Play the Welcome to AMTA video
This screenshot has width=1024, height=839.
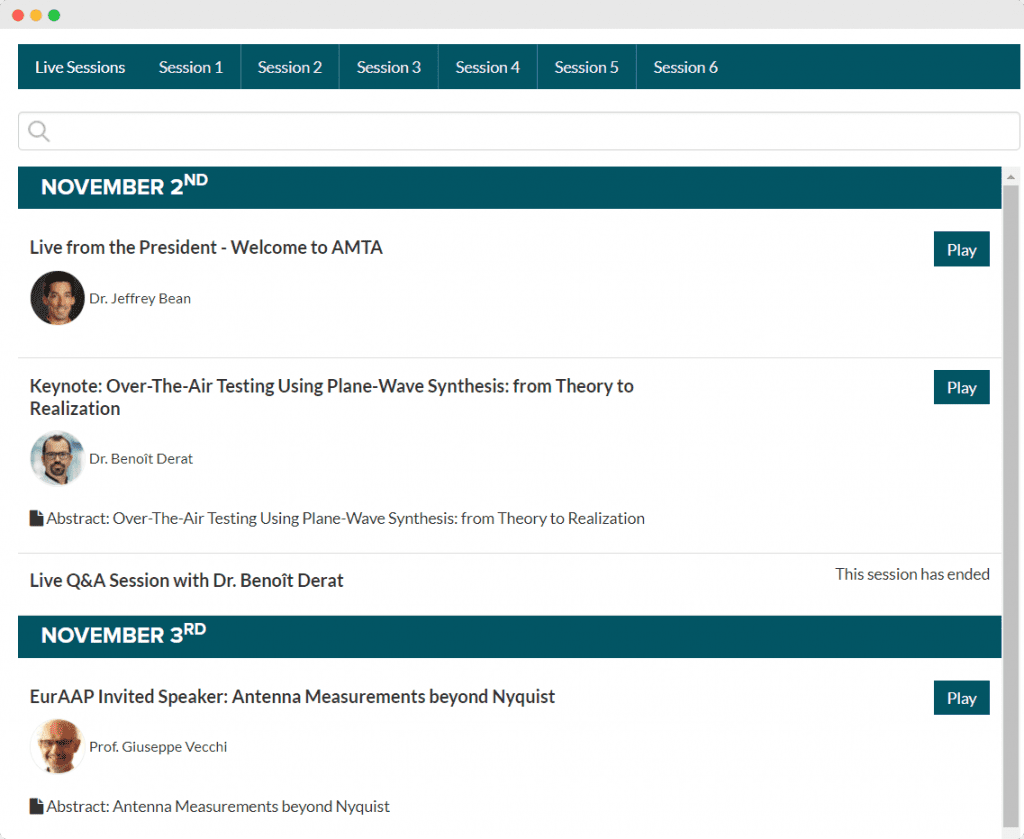coord(961,249)
